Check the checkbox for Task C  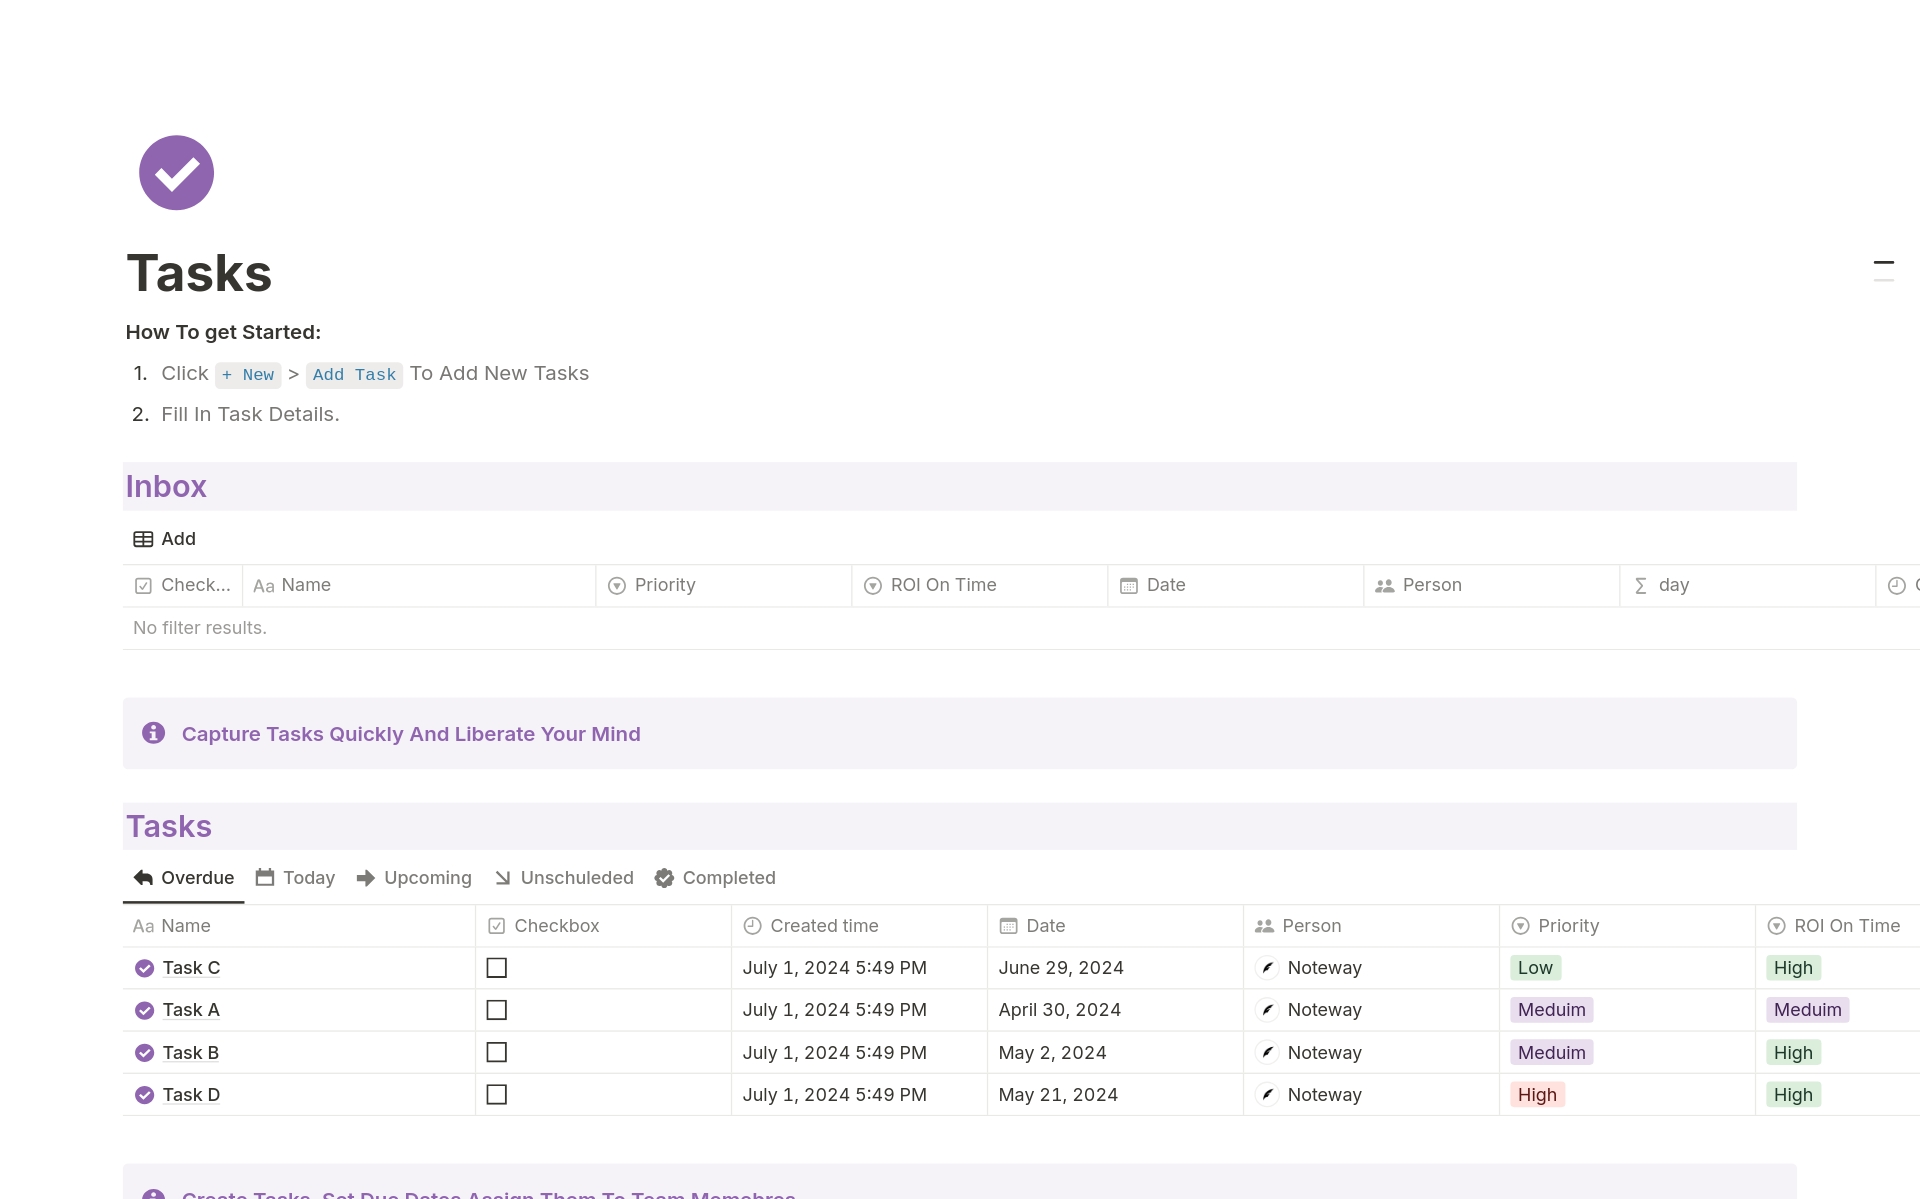tap(497, 967)
